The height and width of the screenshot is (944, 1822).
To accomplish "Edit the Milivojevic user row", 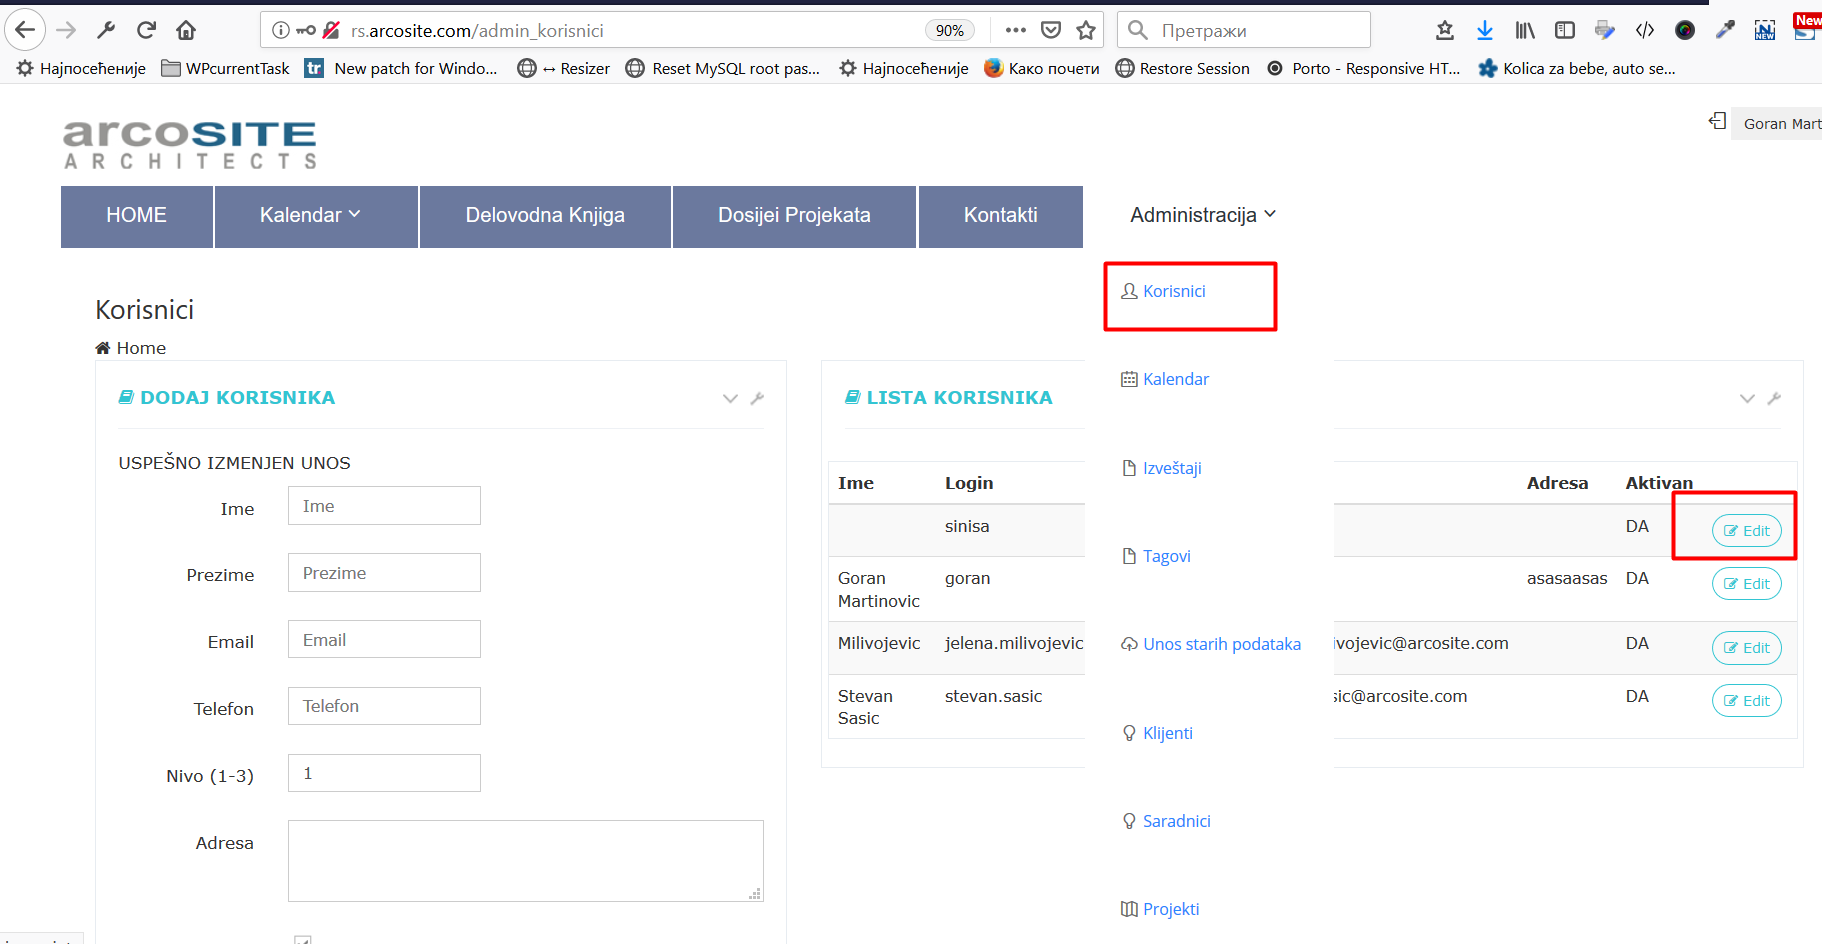I will click(1747, 648).
